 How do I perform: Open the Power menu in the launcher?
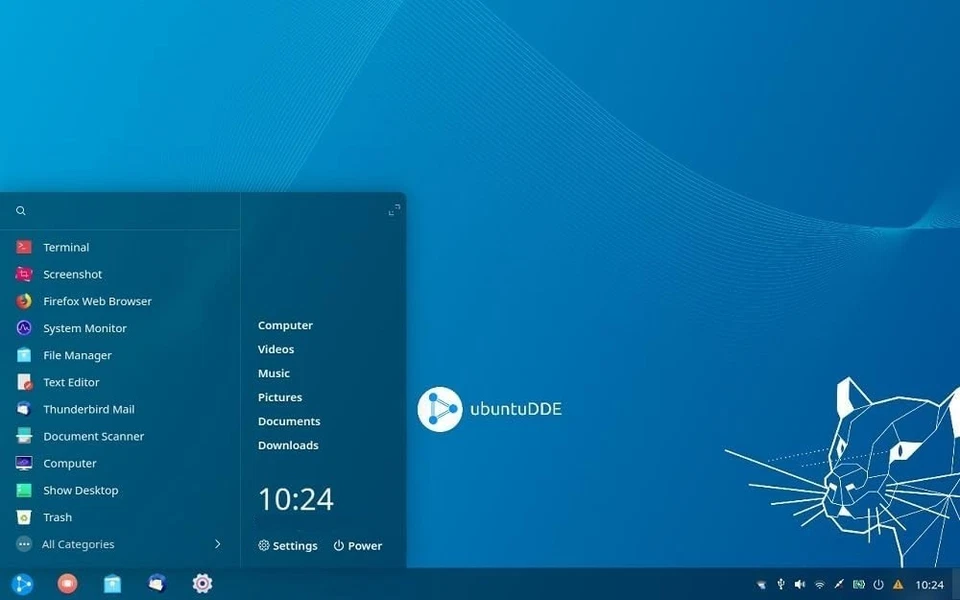coord(357,546)
